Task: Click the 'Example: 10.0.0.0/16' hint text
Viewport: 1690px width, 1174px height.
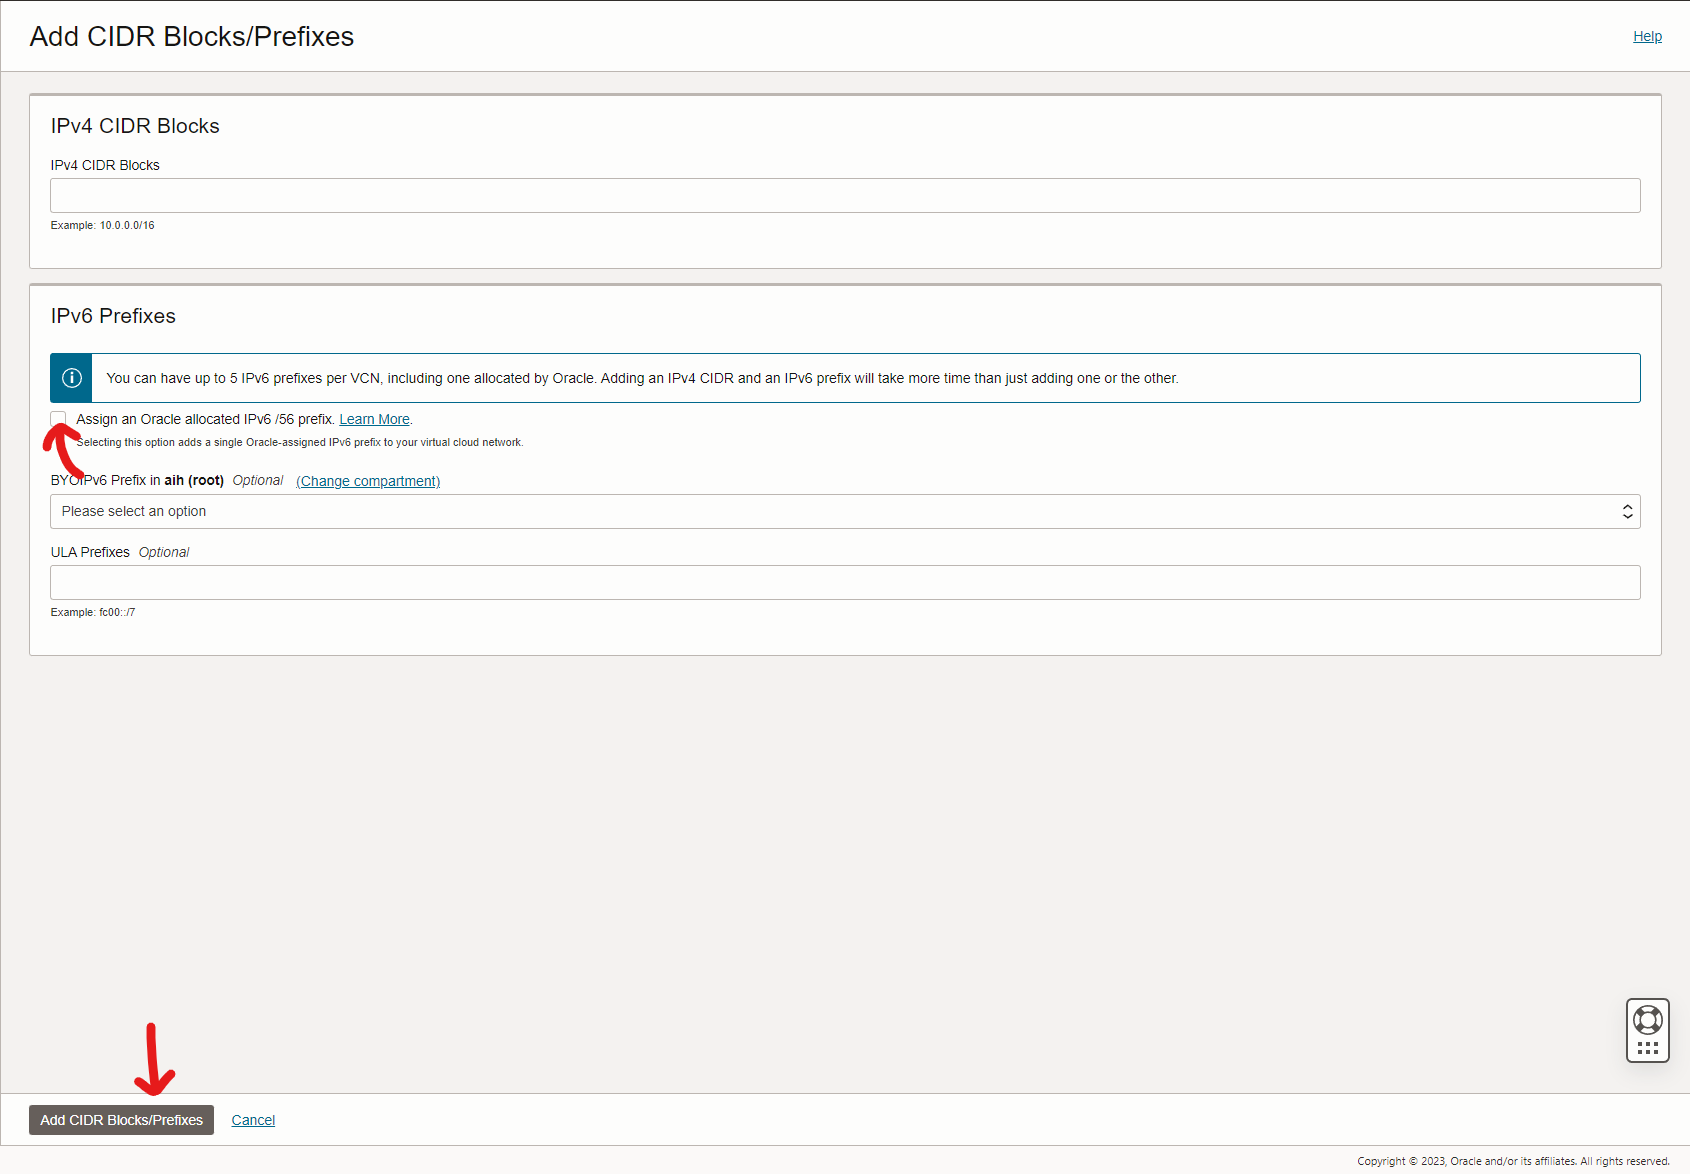Action: click(x=102, y=226)
